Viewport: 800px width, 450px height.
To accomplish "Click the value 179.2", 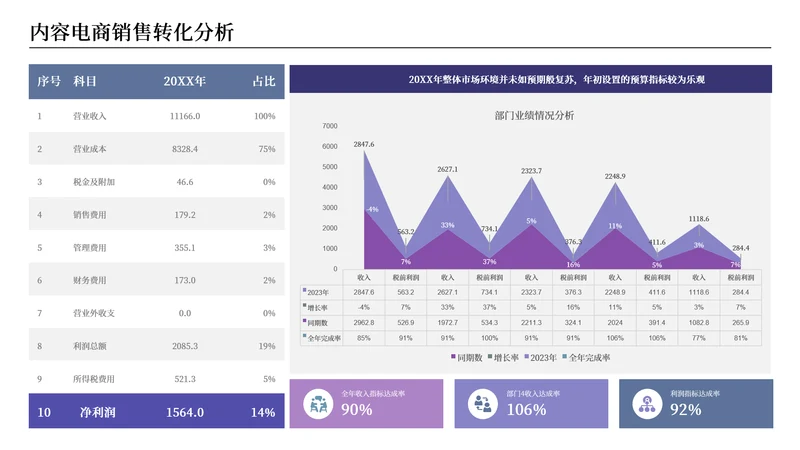I will point(185,215).
